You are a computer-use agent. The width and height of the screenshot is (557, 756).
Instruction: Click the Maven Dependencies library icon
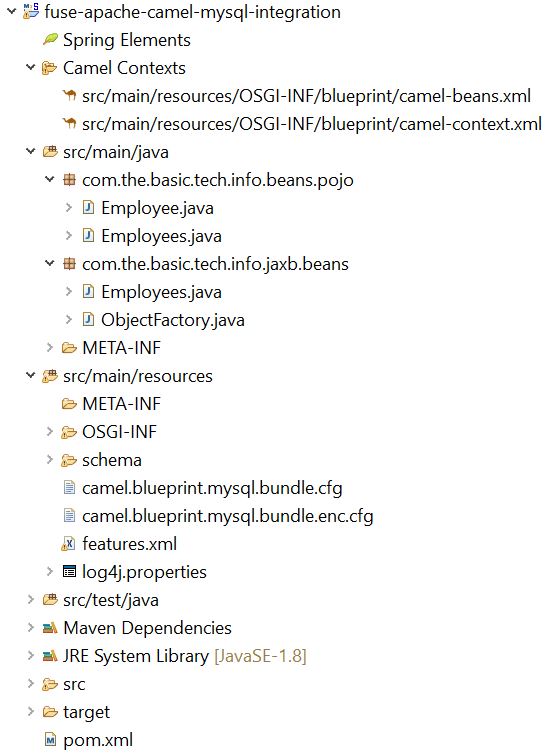[x=50, y=628]
